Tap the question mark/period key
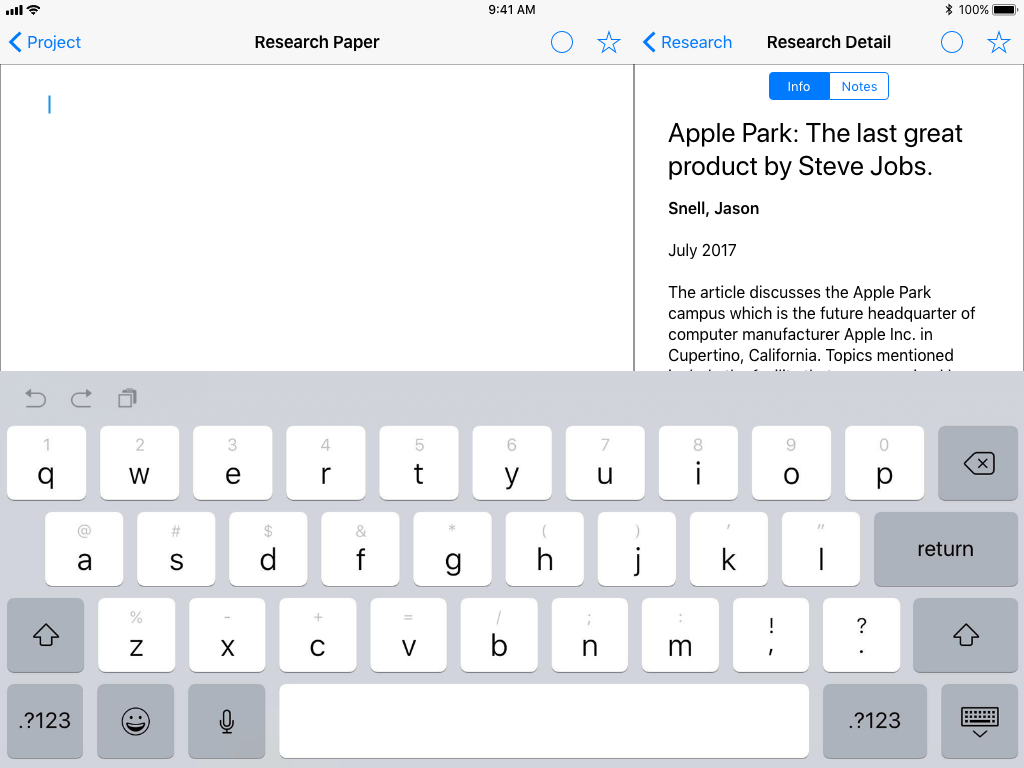 coord(862,635)
